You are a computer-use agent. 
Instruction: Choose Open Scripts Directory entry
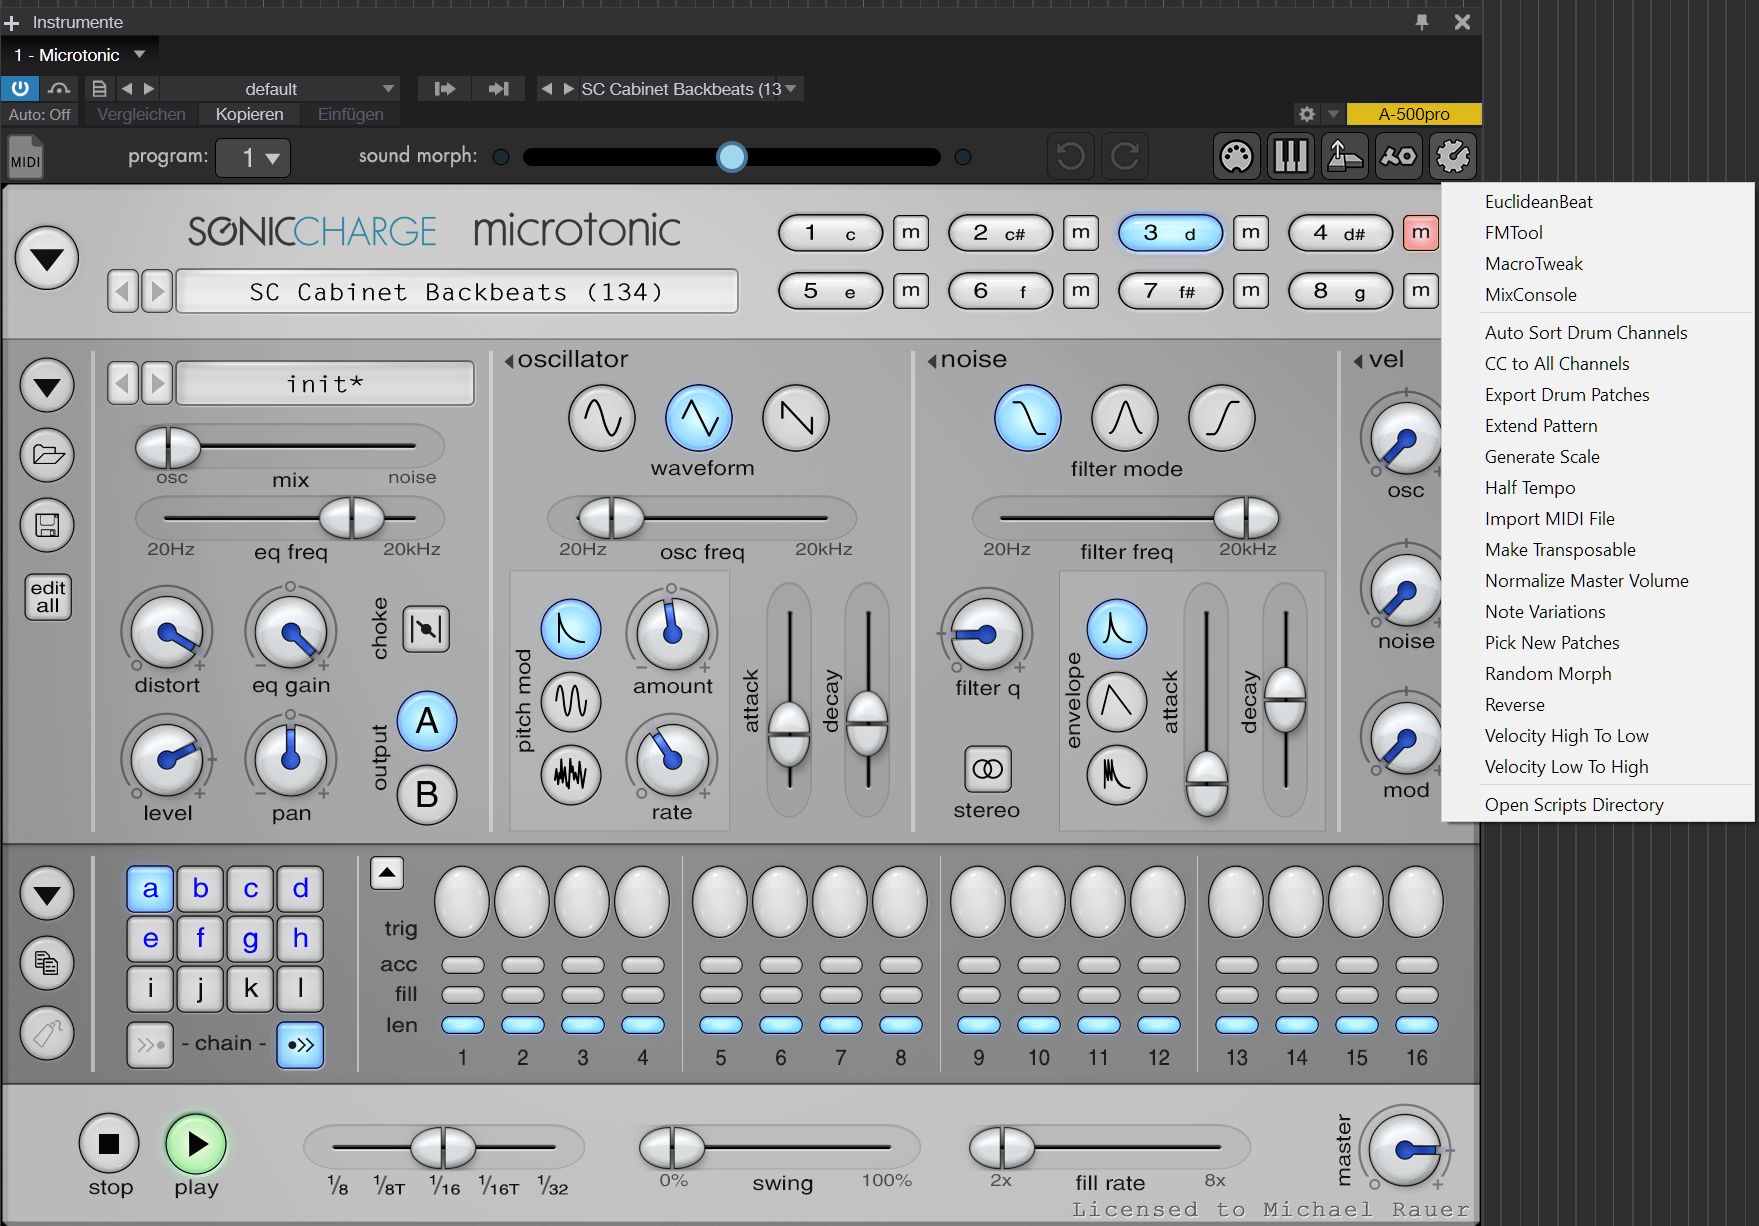tap(1574, 805)
